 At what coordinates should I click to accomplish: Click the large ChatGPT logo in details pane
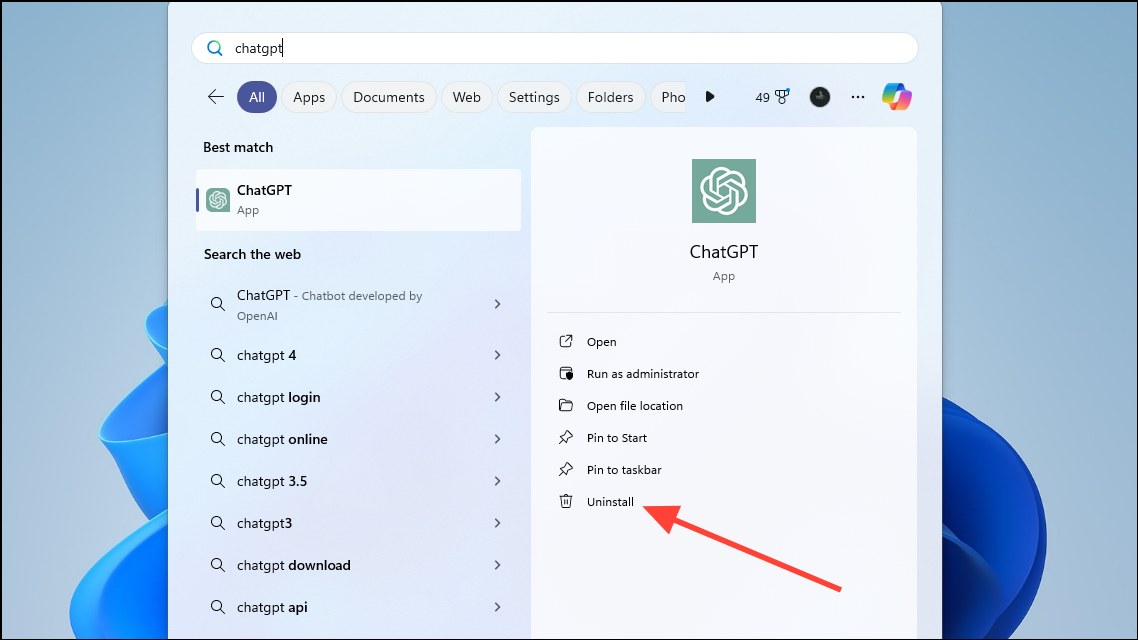tap(724, 191)
